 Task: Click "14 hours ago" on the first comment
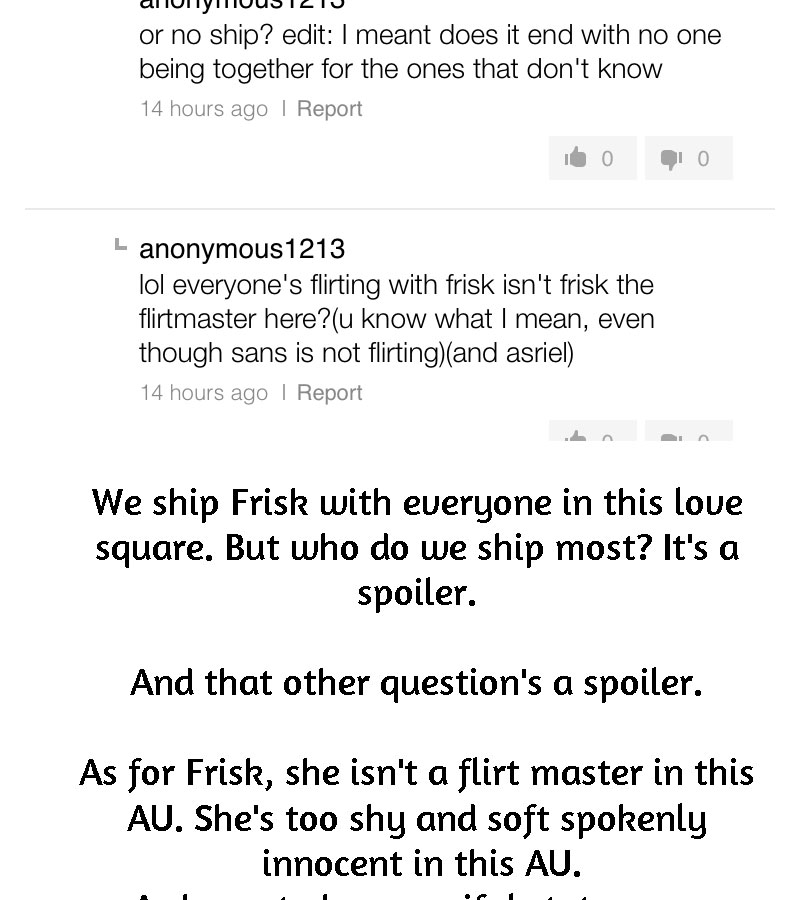click(x=204, y=108)
